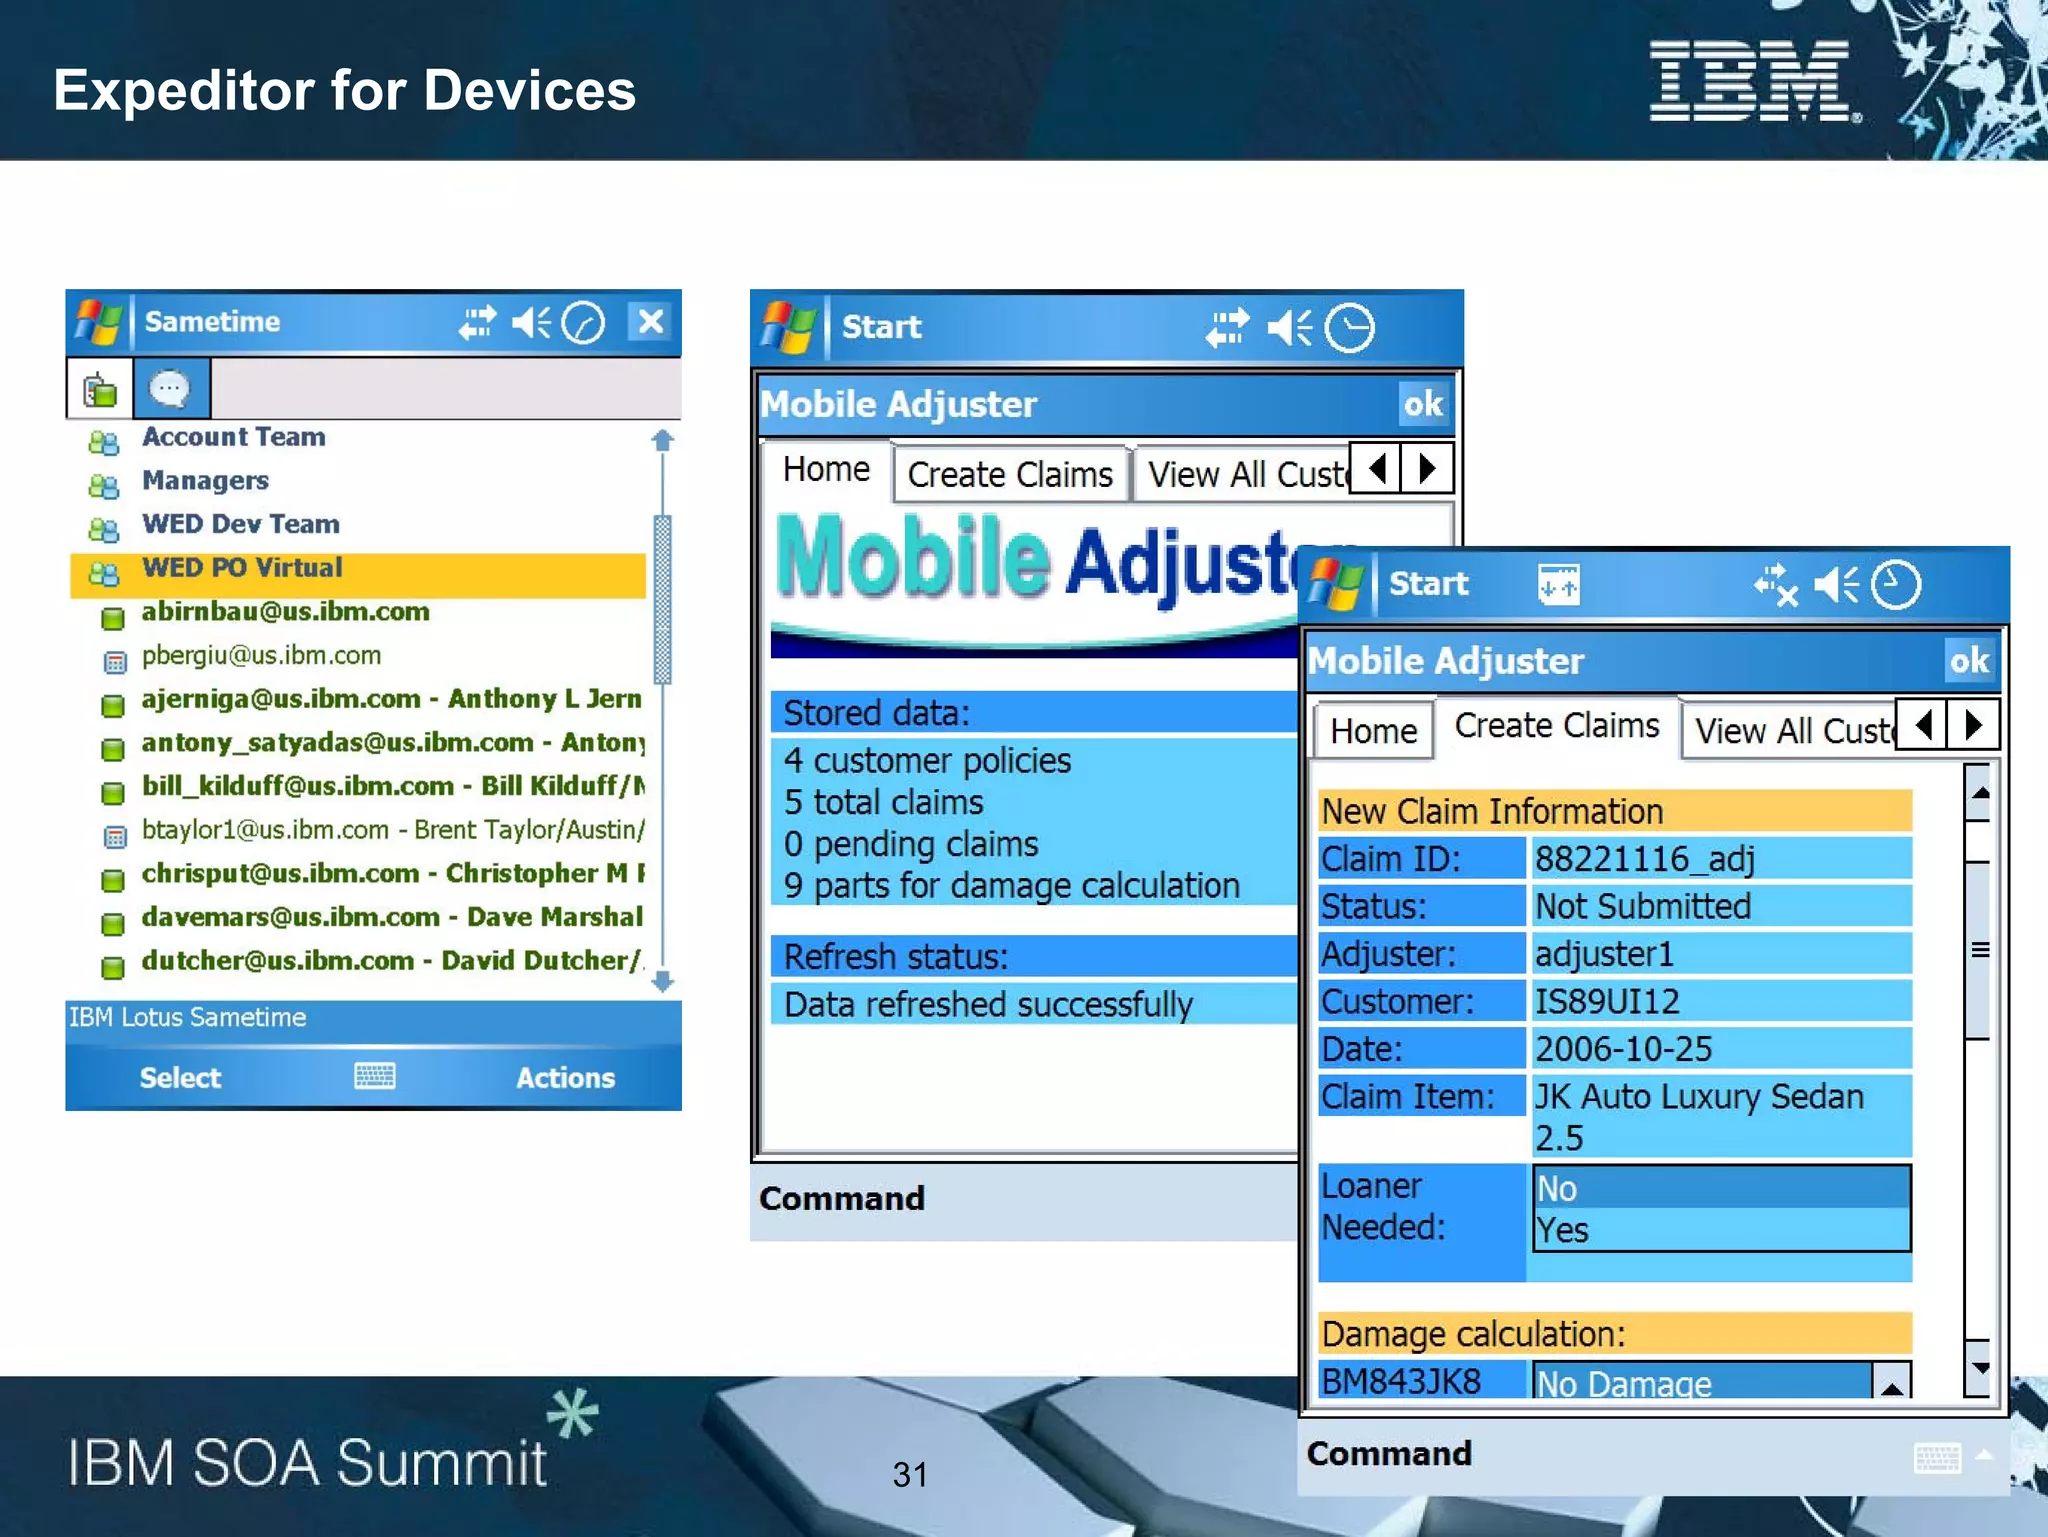This screenshot has height=1537, width=2048.
Task: Click Command softkey in front window
Action: (x=1389, y=1454)
